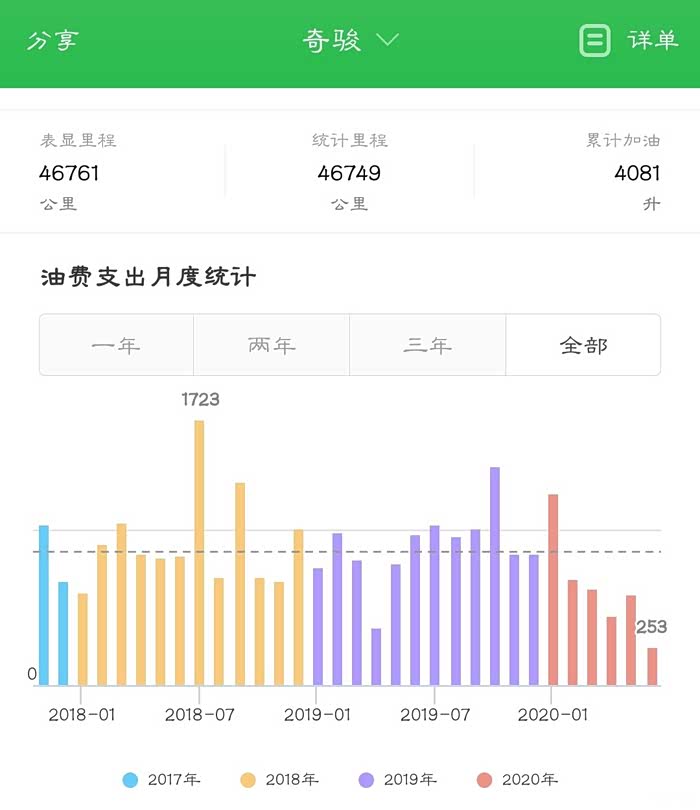The height and width of the screenshot is (810, 700).
Task: Open the 累计加油 4081 stat
Action: [636, 172]
